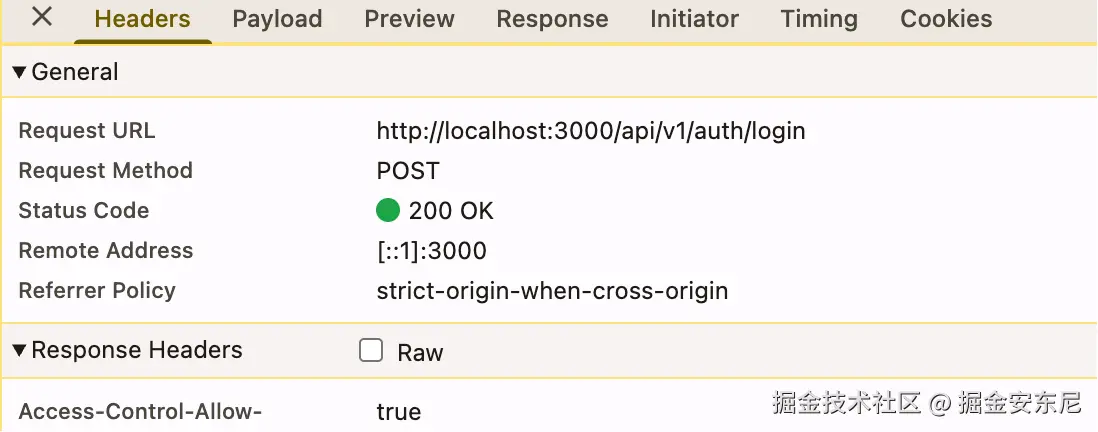
Task: Click the Remote Address value
Action: tap(431, 251)
